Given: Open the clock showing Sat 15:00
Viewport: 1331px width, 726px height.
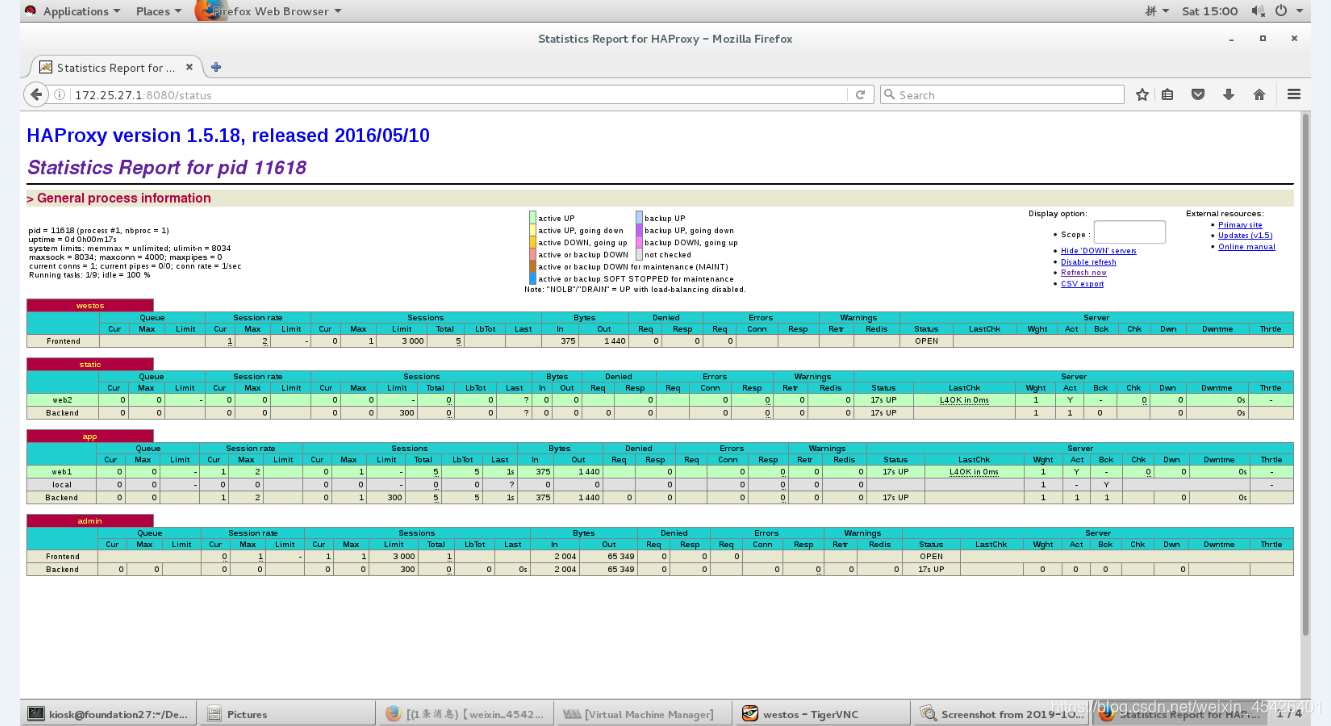Looking at the screenshot, I should tap(1209, 11).
